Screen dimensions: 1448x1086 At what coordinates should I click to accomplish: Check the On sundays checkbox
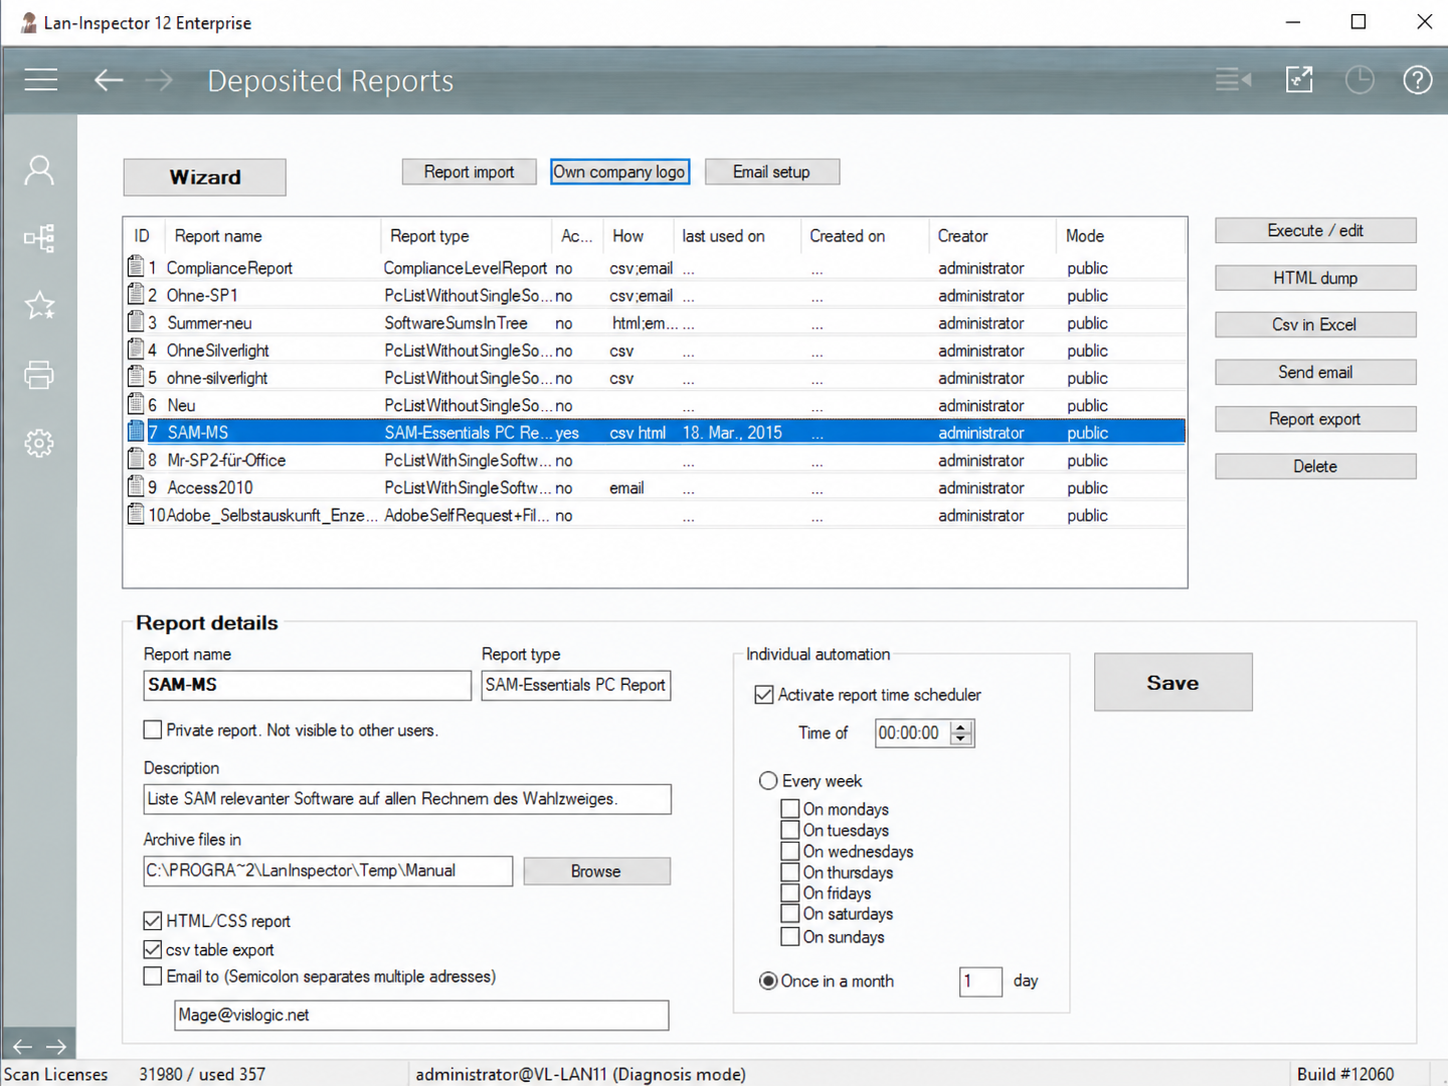click(x=790, y=937)
